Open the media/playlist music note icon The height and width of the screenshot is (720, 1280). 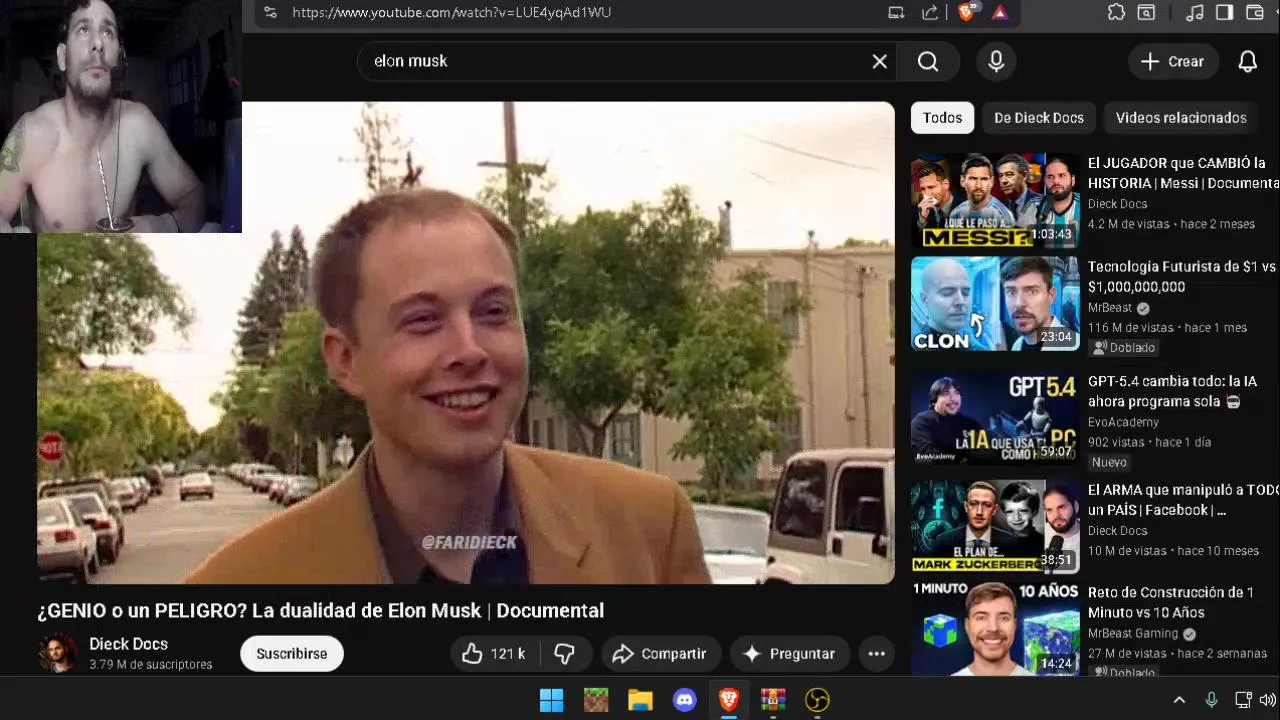click(1194, 12)
